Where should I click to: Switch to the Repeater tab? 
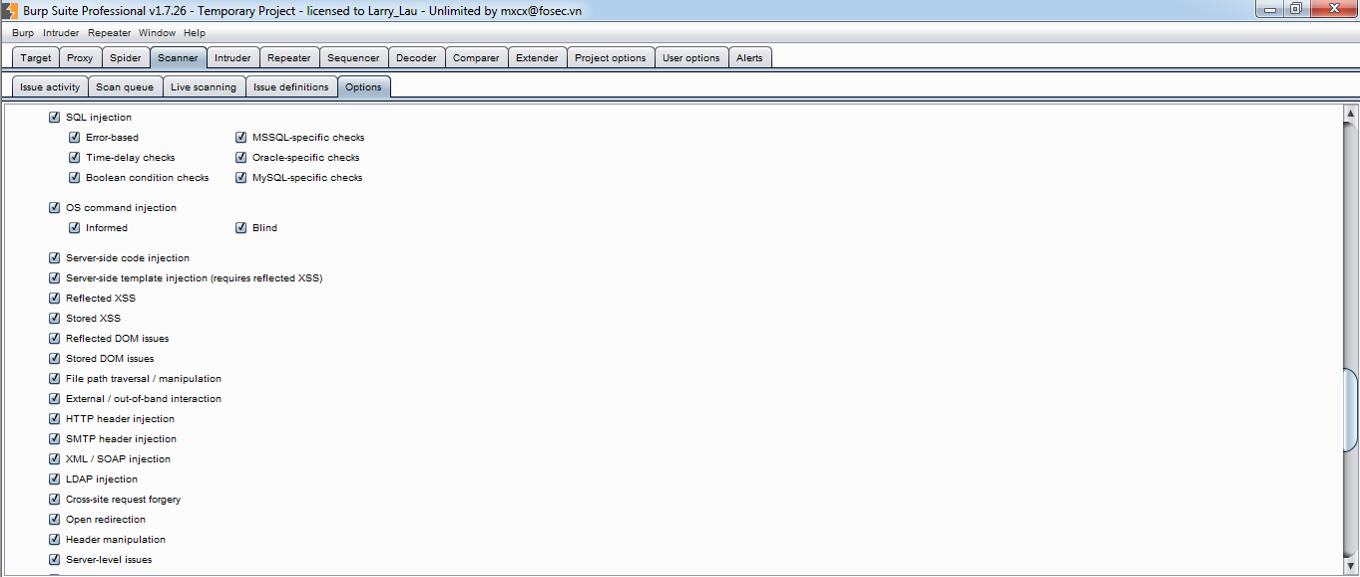[289, 58]
